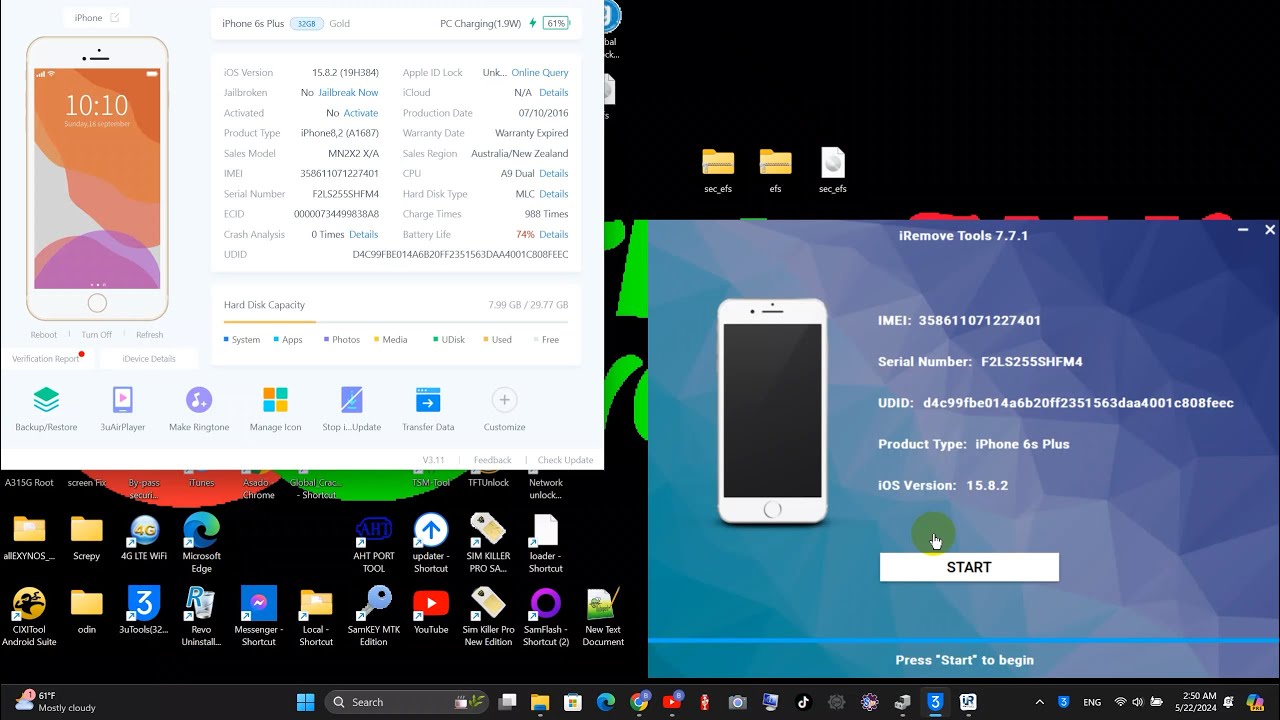The width and height of the screenshot is (1280, 720).
Task: Click the iRemove progress bar
Action: [x=964, y=640]
